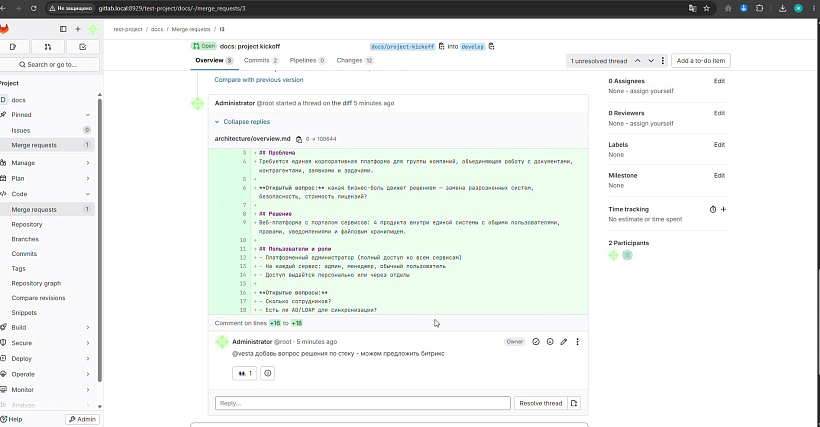This screenshot has width=820, height=427.
Task: Expand the Secure sidebar section
Action: click(88, 343)
